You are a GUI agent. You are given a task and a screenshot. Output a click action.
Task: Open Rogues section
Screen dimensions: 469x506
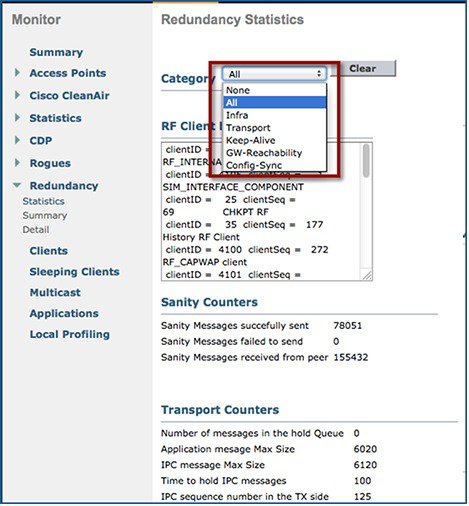[x=50, y=163]
